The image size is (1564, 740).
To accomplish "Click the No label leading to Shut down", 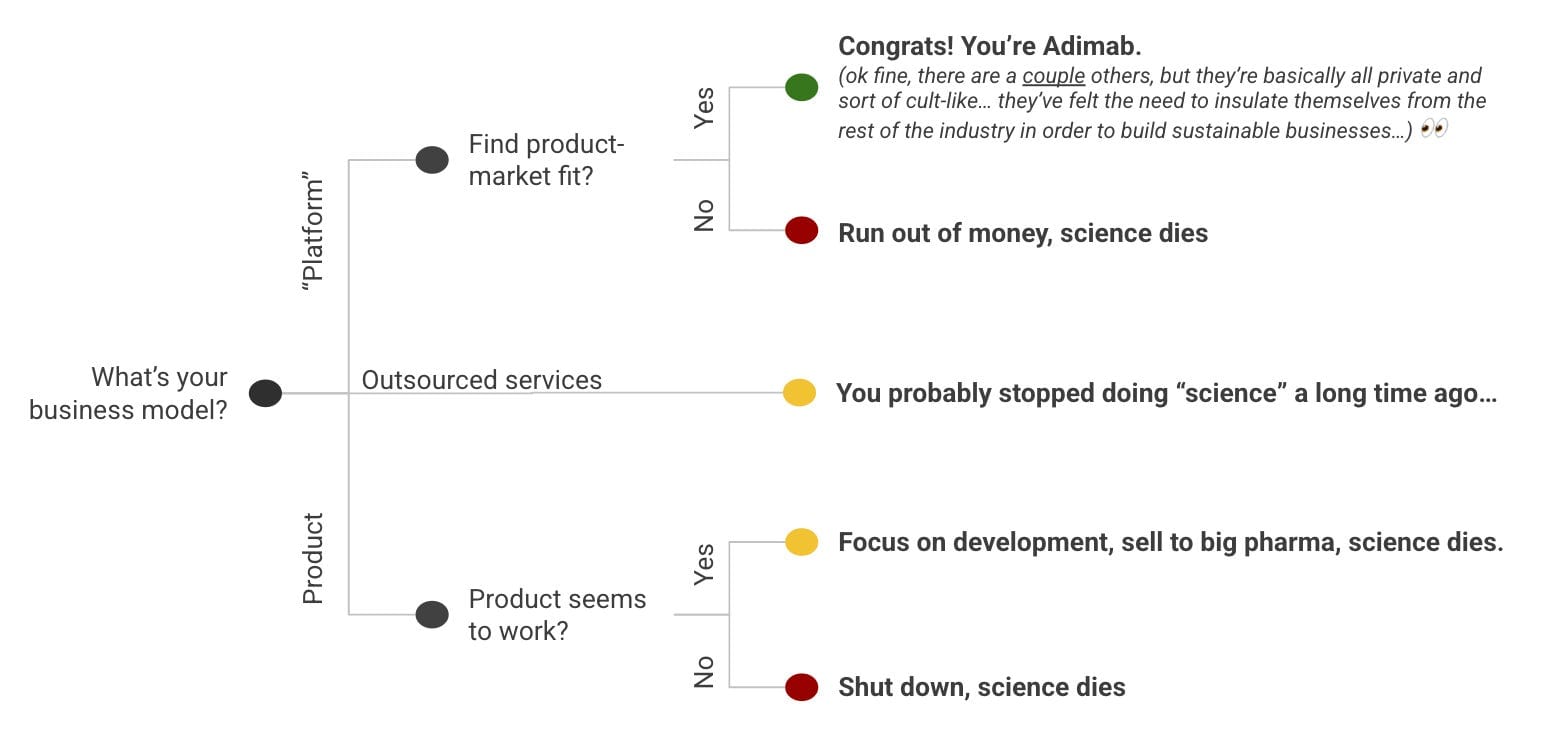I will [705, 672].
